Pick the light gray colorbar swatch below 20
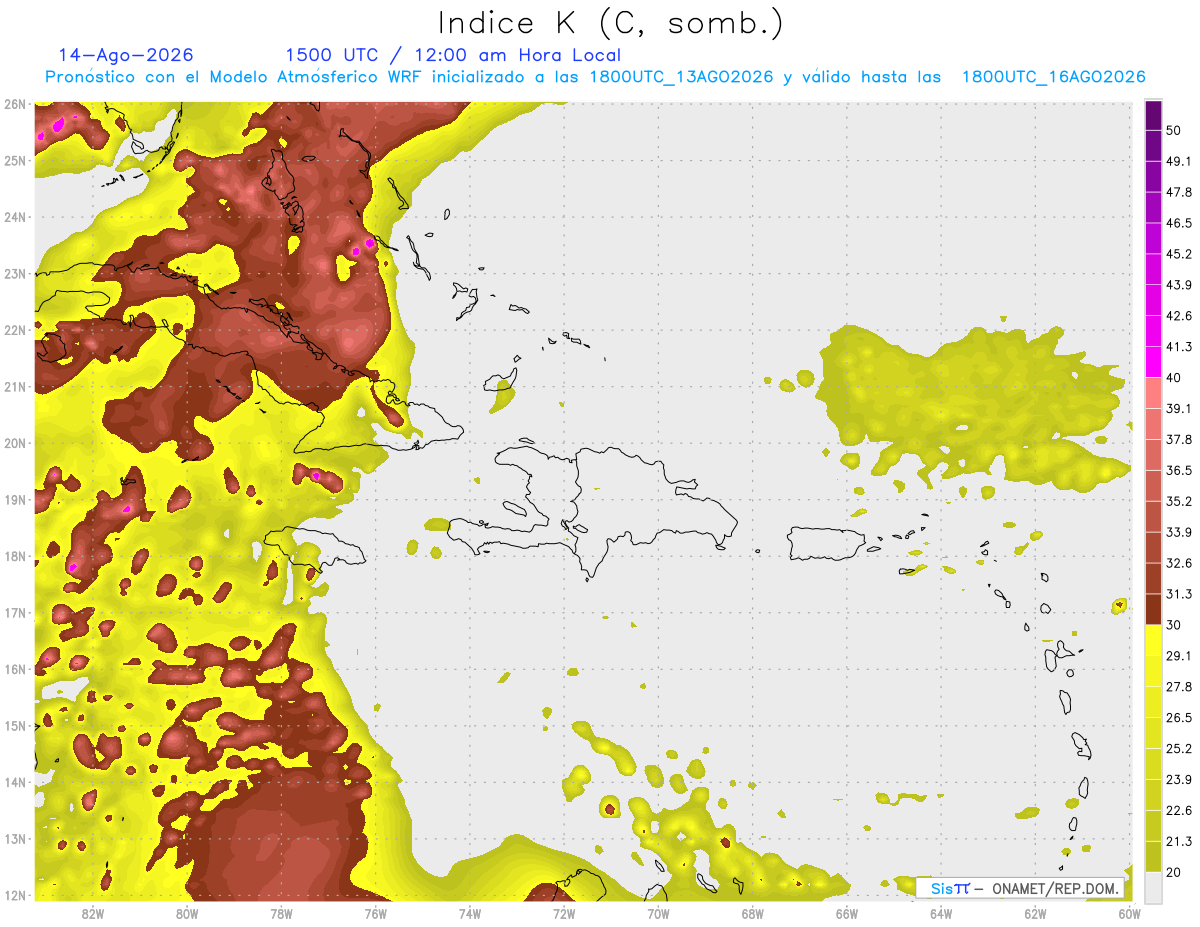The image size is (1200, 927). (x=1153, y=887)
